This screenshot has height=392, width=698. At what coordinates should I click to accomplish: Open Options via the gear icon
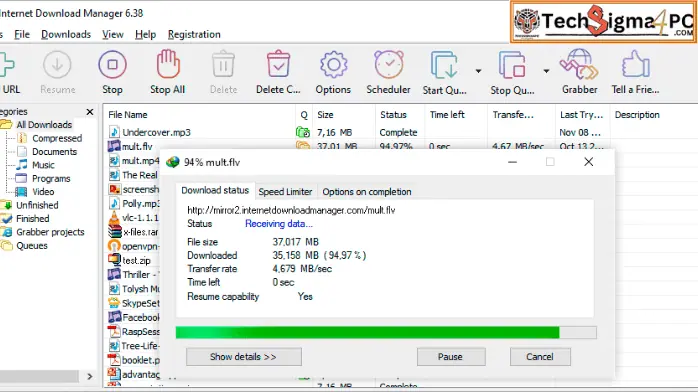pos(333,65)
